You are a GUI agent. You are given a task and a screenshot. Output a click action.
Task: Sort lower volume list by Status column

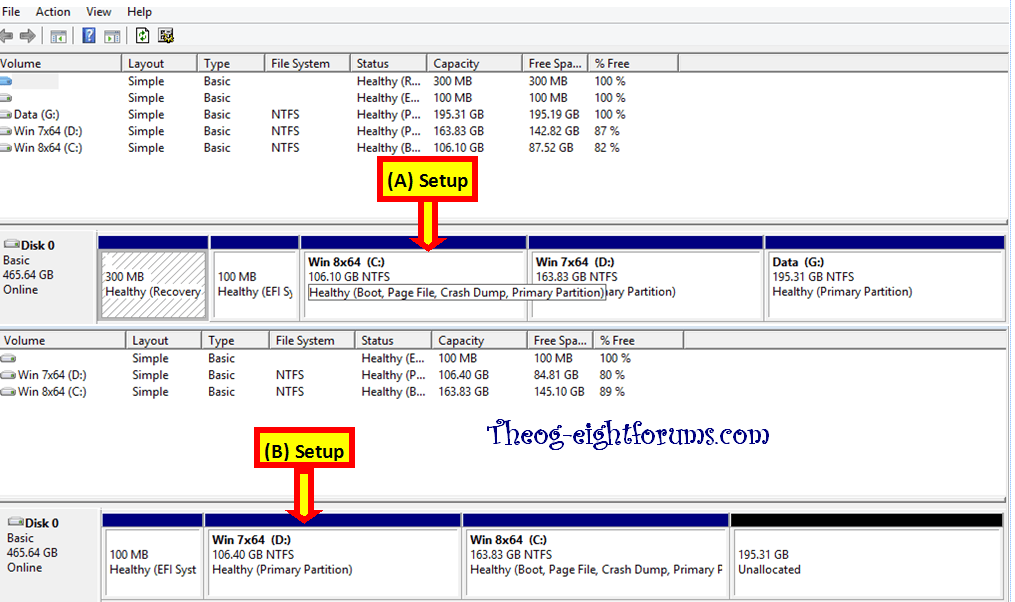click(x=394, y=340)
